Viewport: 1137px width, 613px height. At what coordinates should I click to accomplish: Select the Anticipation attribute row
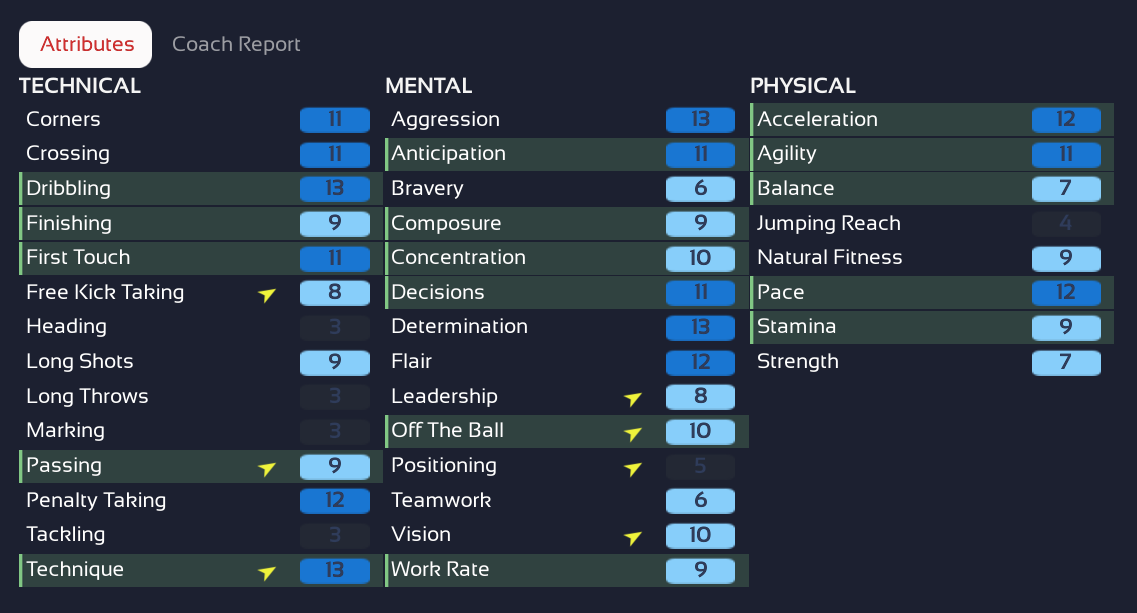(566, 153)
